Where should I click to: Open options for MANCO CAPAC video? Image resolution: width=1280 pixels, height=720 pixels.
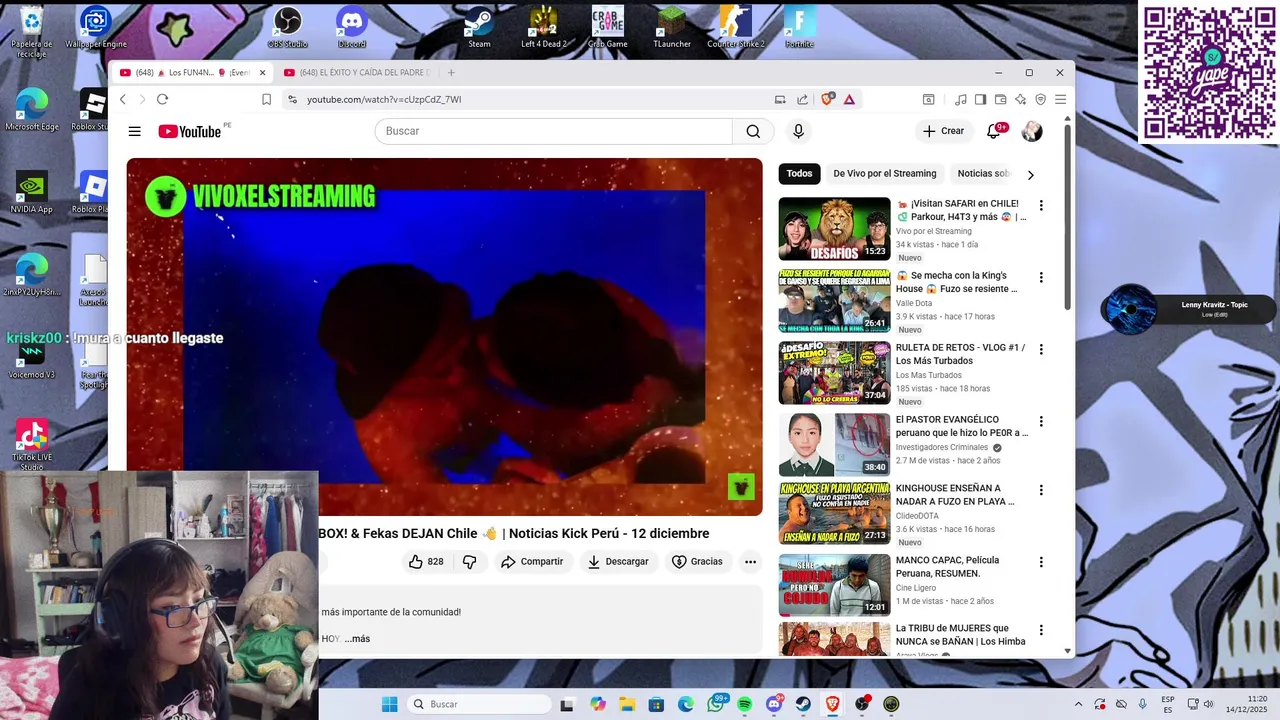(x=1041, y=562)
